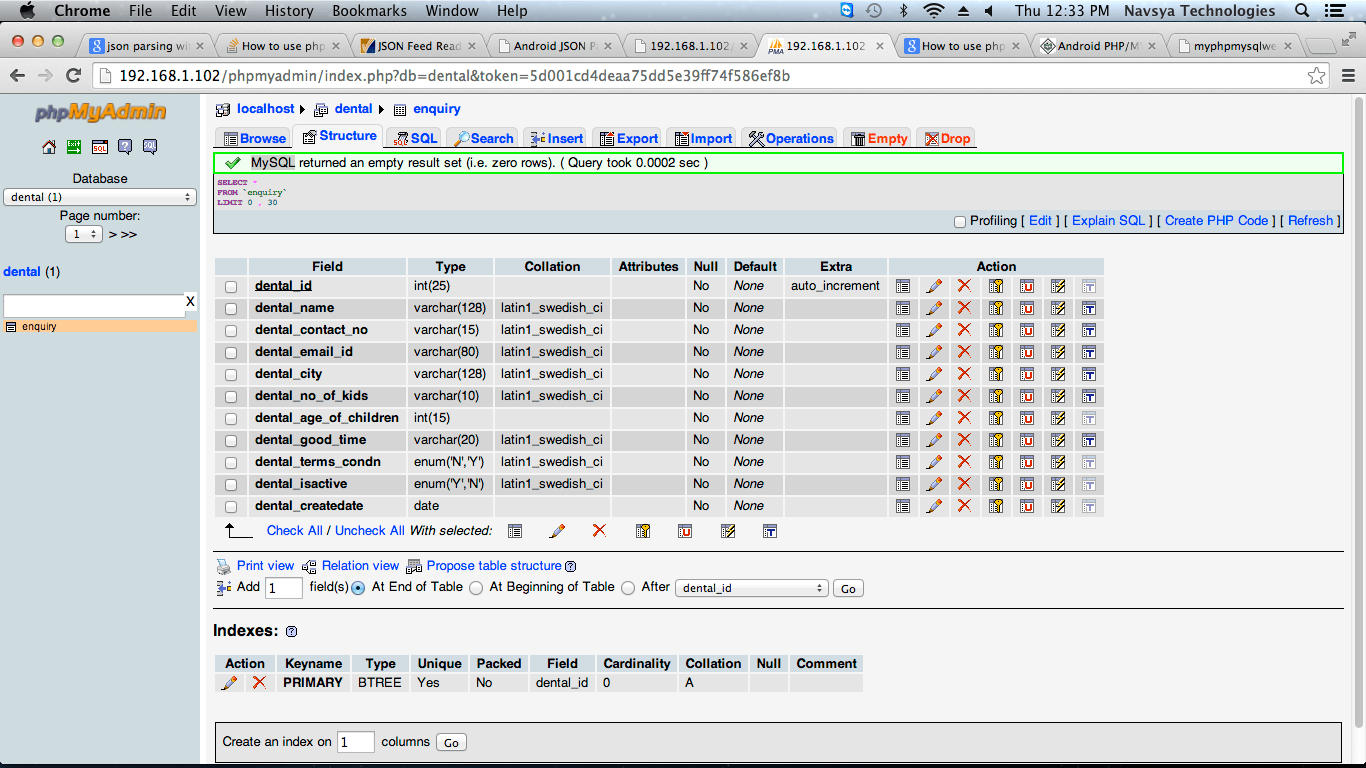Enable the Profiling checkbox

958,221
